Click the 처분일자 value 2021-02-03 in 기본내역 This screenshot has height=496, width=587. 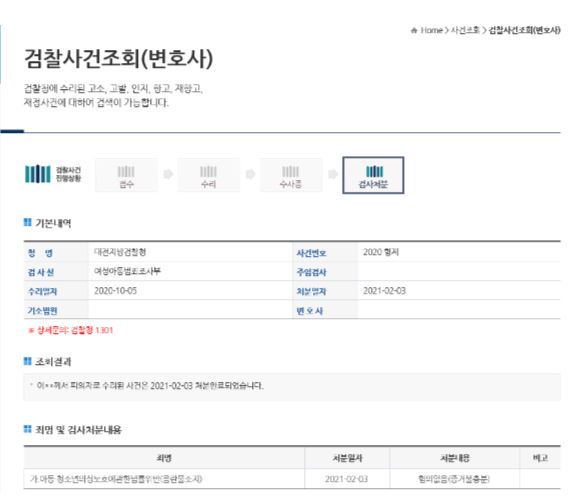coord(384,290)
